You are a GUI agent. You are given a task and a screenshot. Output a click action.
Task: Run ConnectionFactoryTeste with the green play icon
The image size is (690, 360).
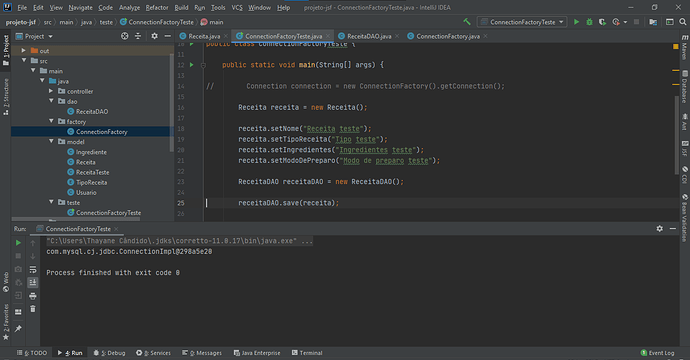(x=576, y=22)
